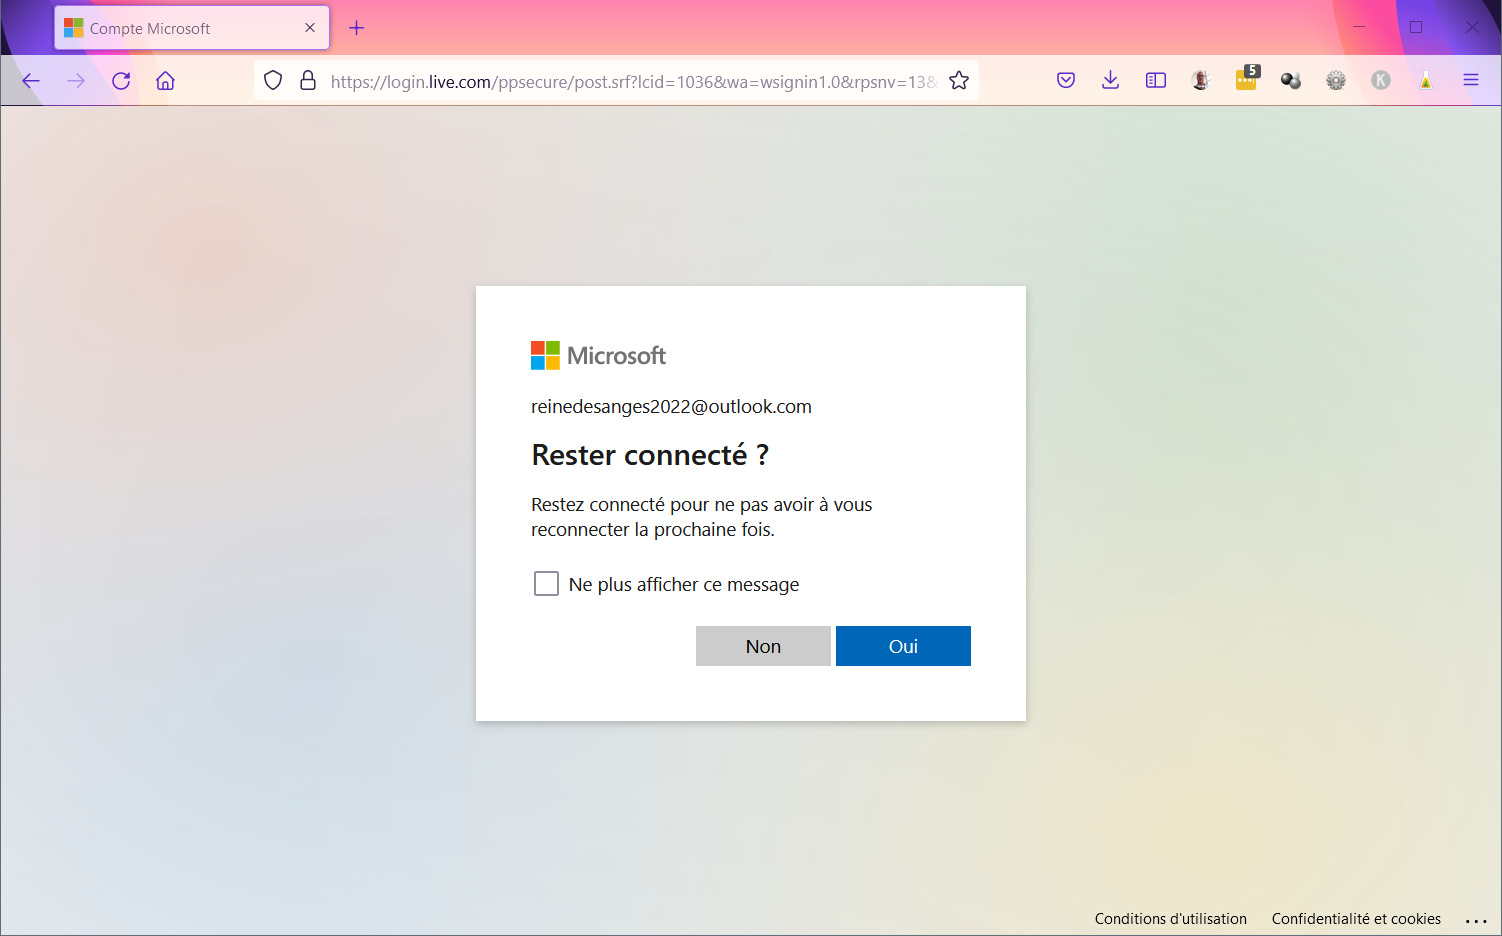Bookmark this page with the star
Image resolution: width=1502 pixels, height=936 pixels.
(959, 81)
